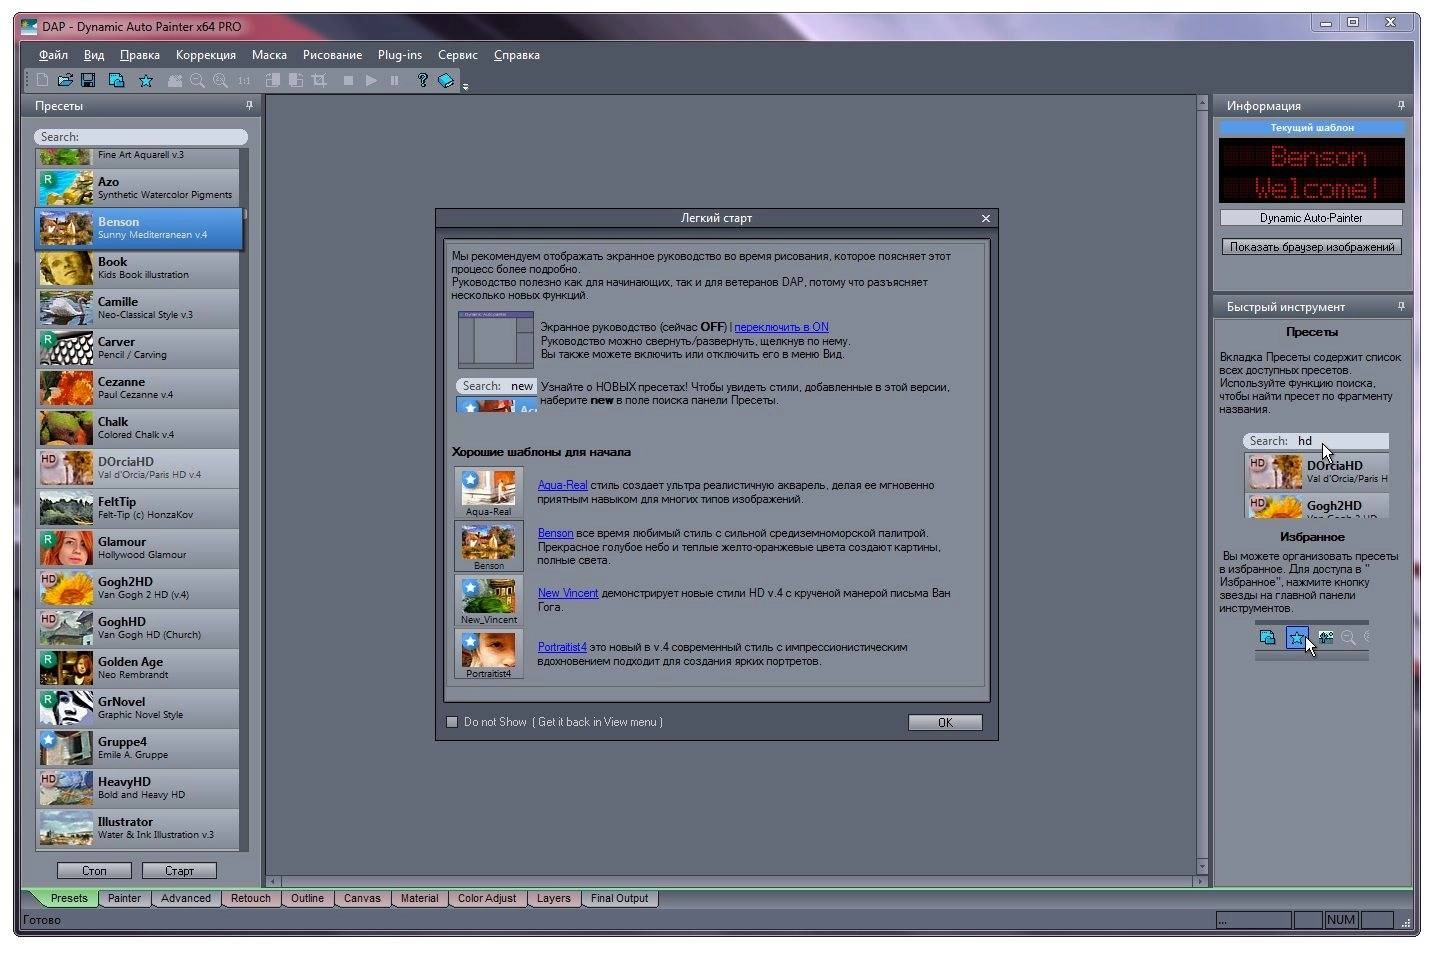Viewport: 1438px width, 956px height.
Task: Select the Golden Age preset
Action: (139, 668)
